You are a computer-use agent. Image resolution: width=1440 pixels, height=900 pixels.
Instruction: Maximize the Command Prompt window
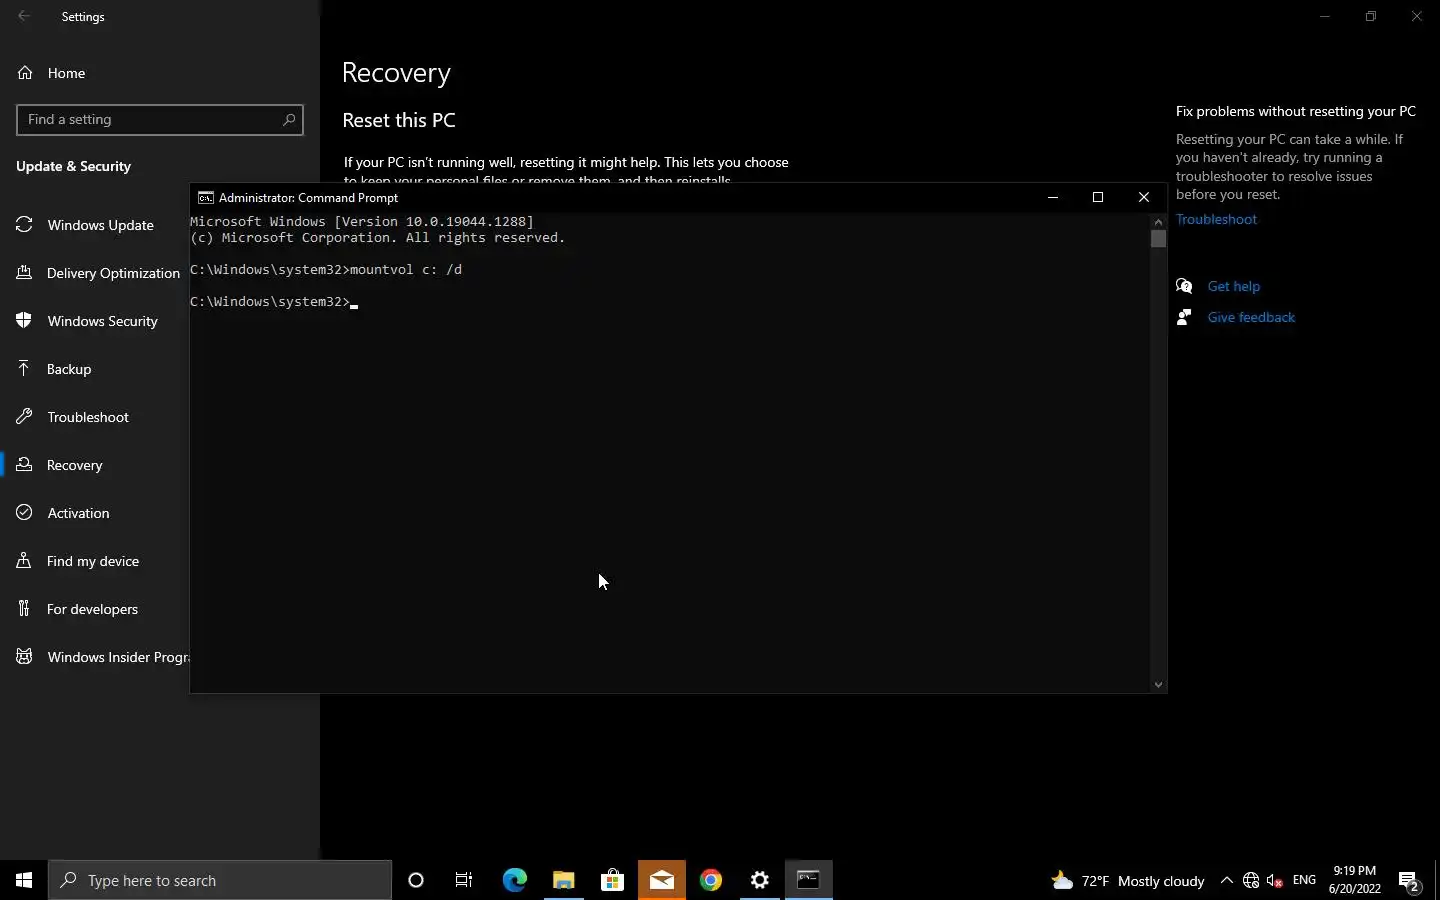[x=1098, y=197]
